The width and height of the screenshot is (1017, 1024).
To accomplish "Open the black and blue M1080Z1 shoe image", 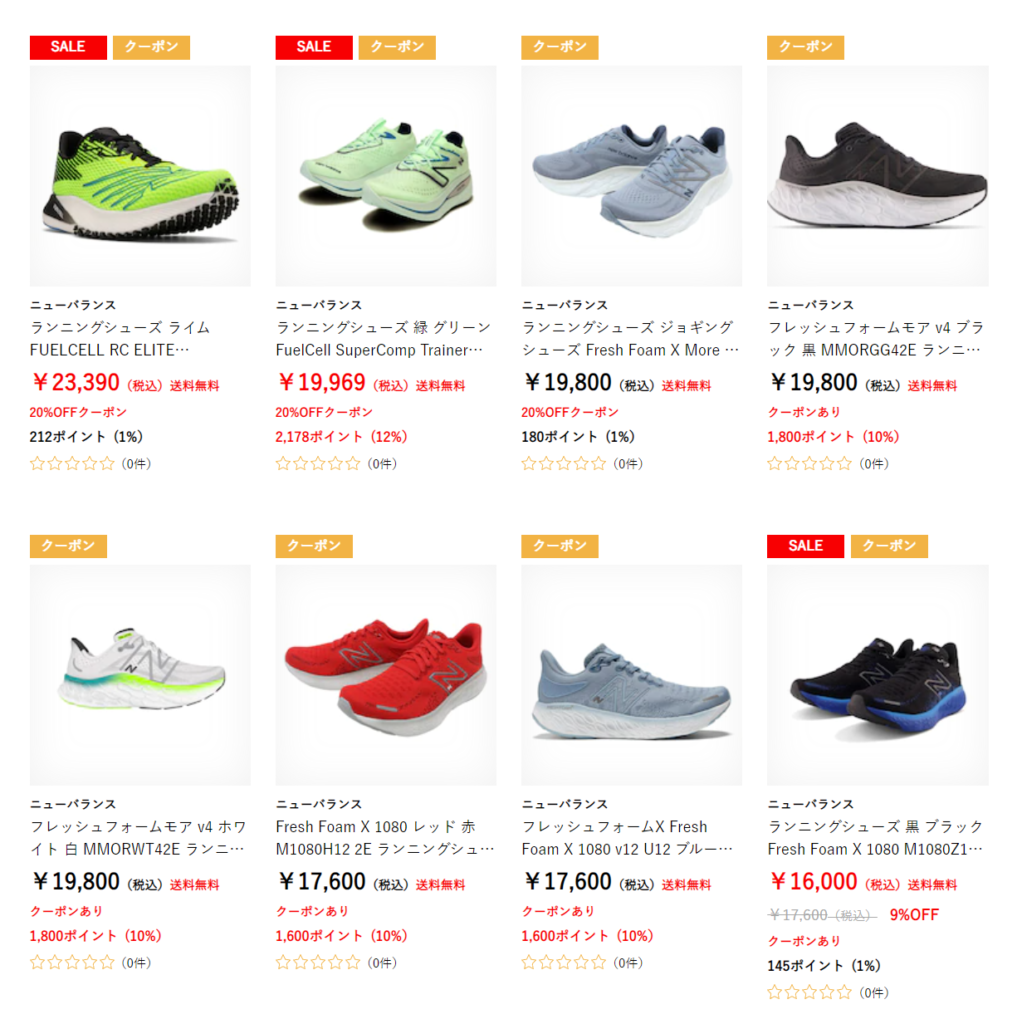I will (877, 675).
